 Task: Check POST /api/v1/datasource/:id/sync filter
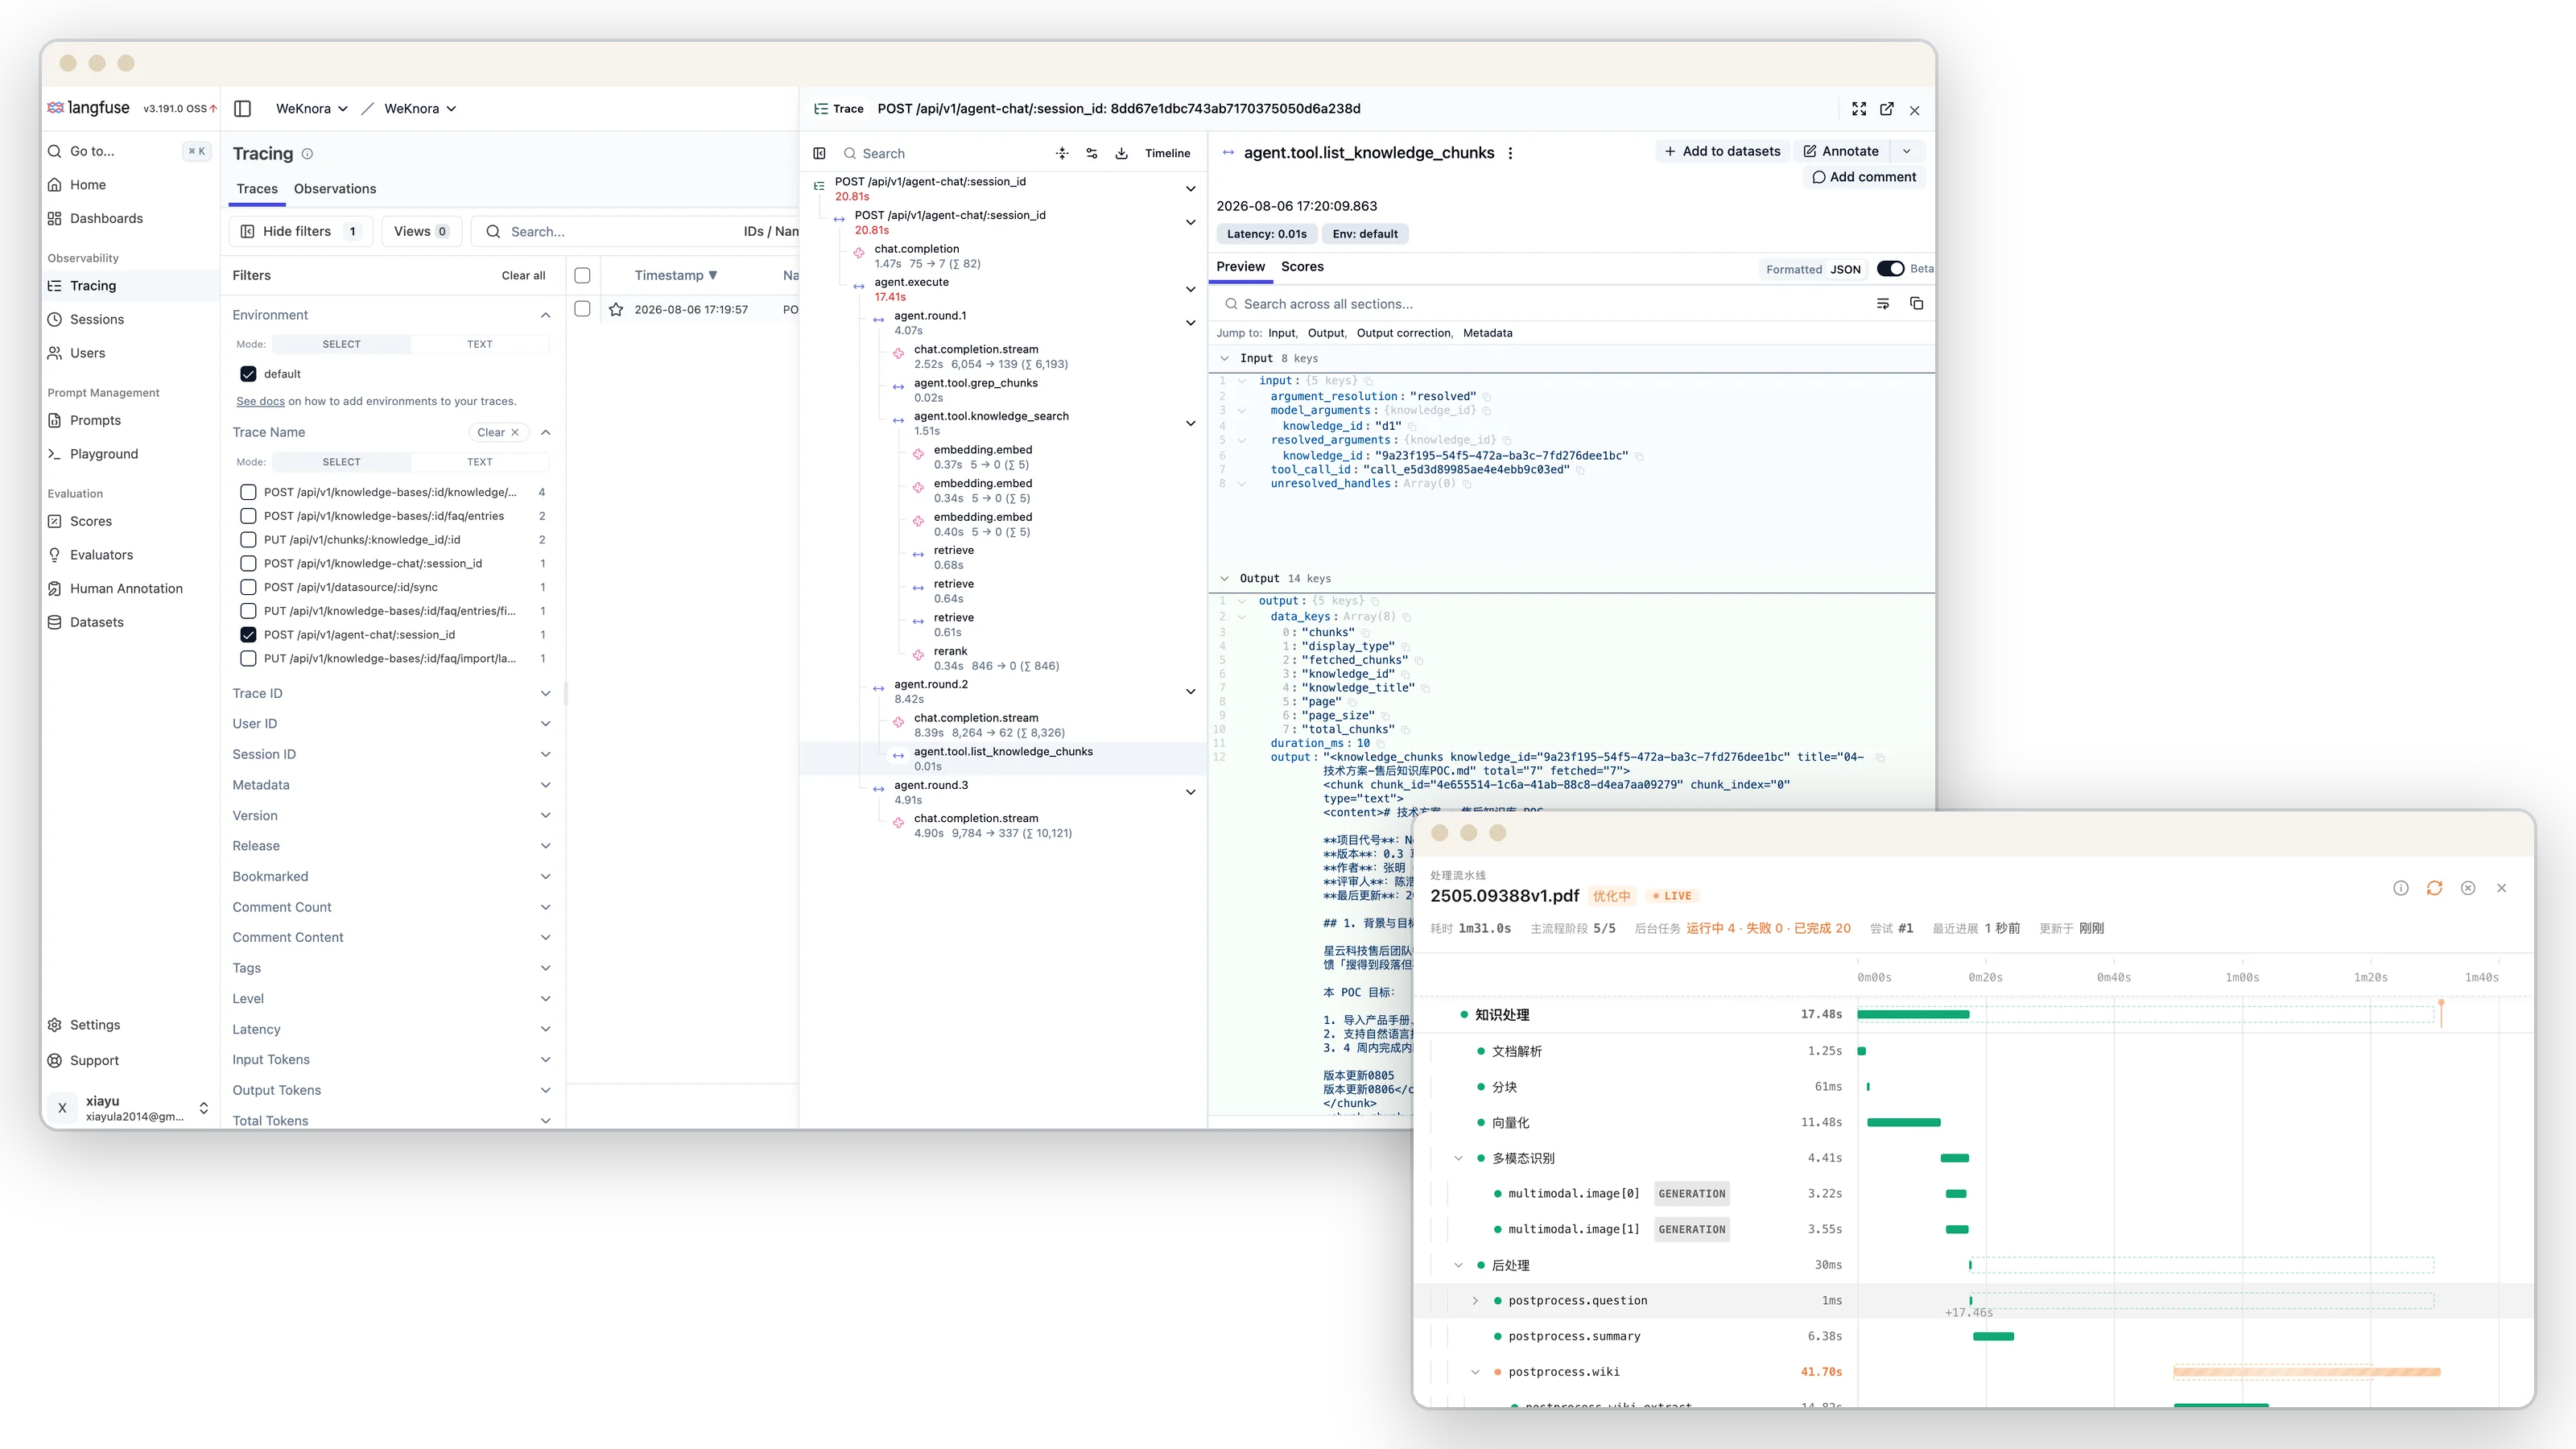tap(248, 587)
